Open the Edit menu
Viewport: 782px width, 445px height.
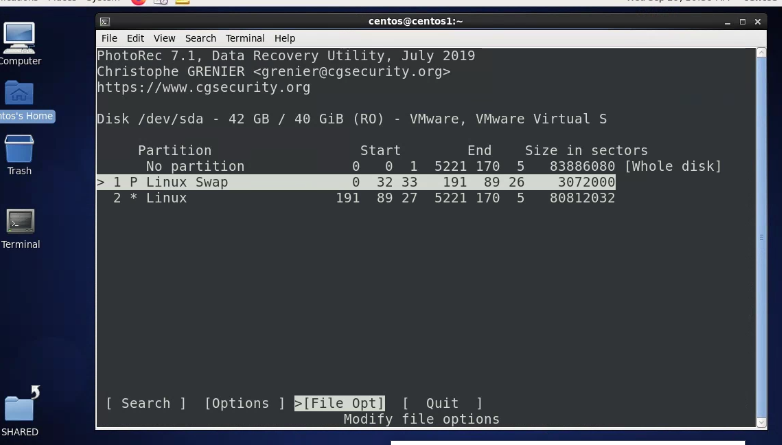tap(135, 38)
